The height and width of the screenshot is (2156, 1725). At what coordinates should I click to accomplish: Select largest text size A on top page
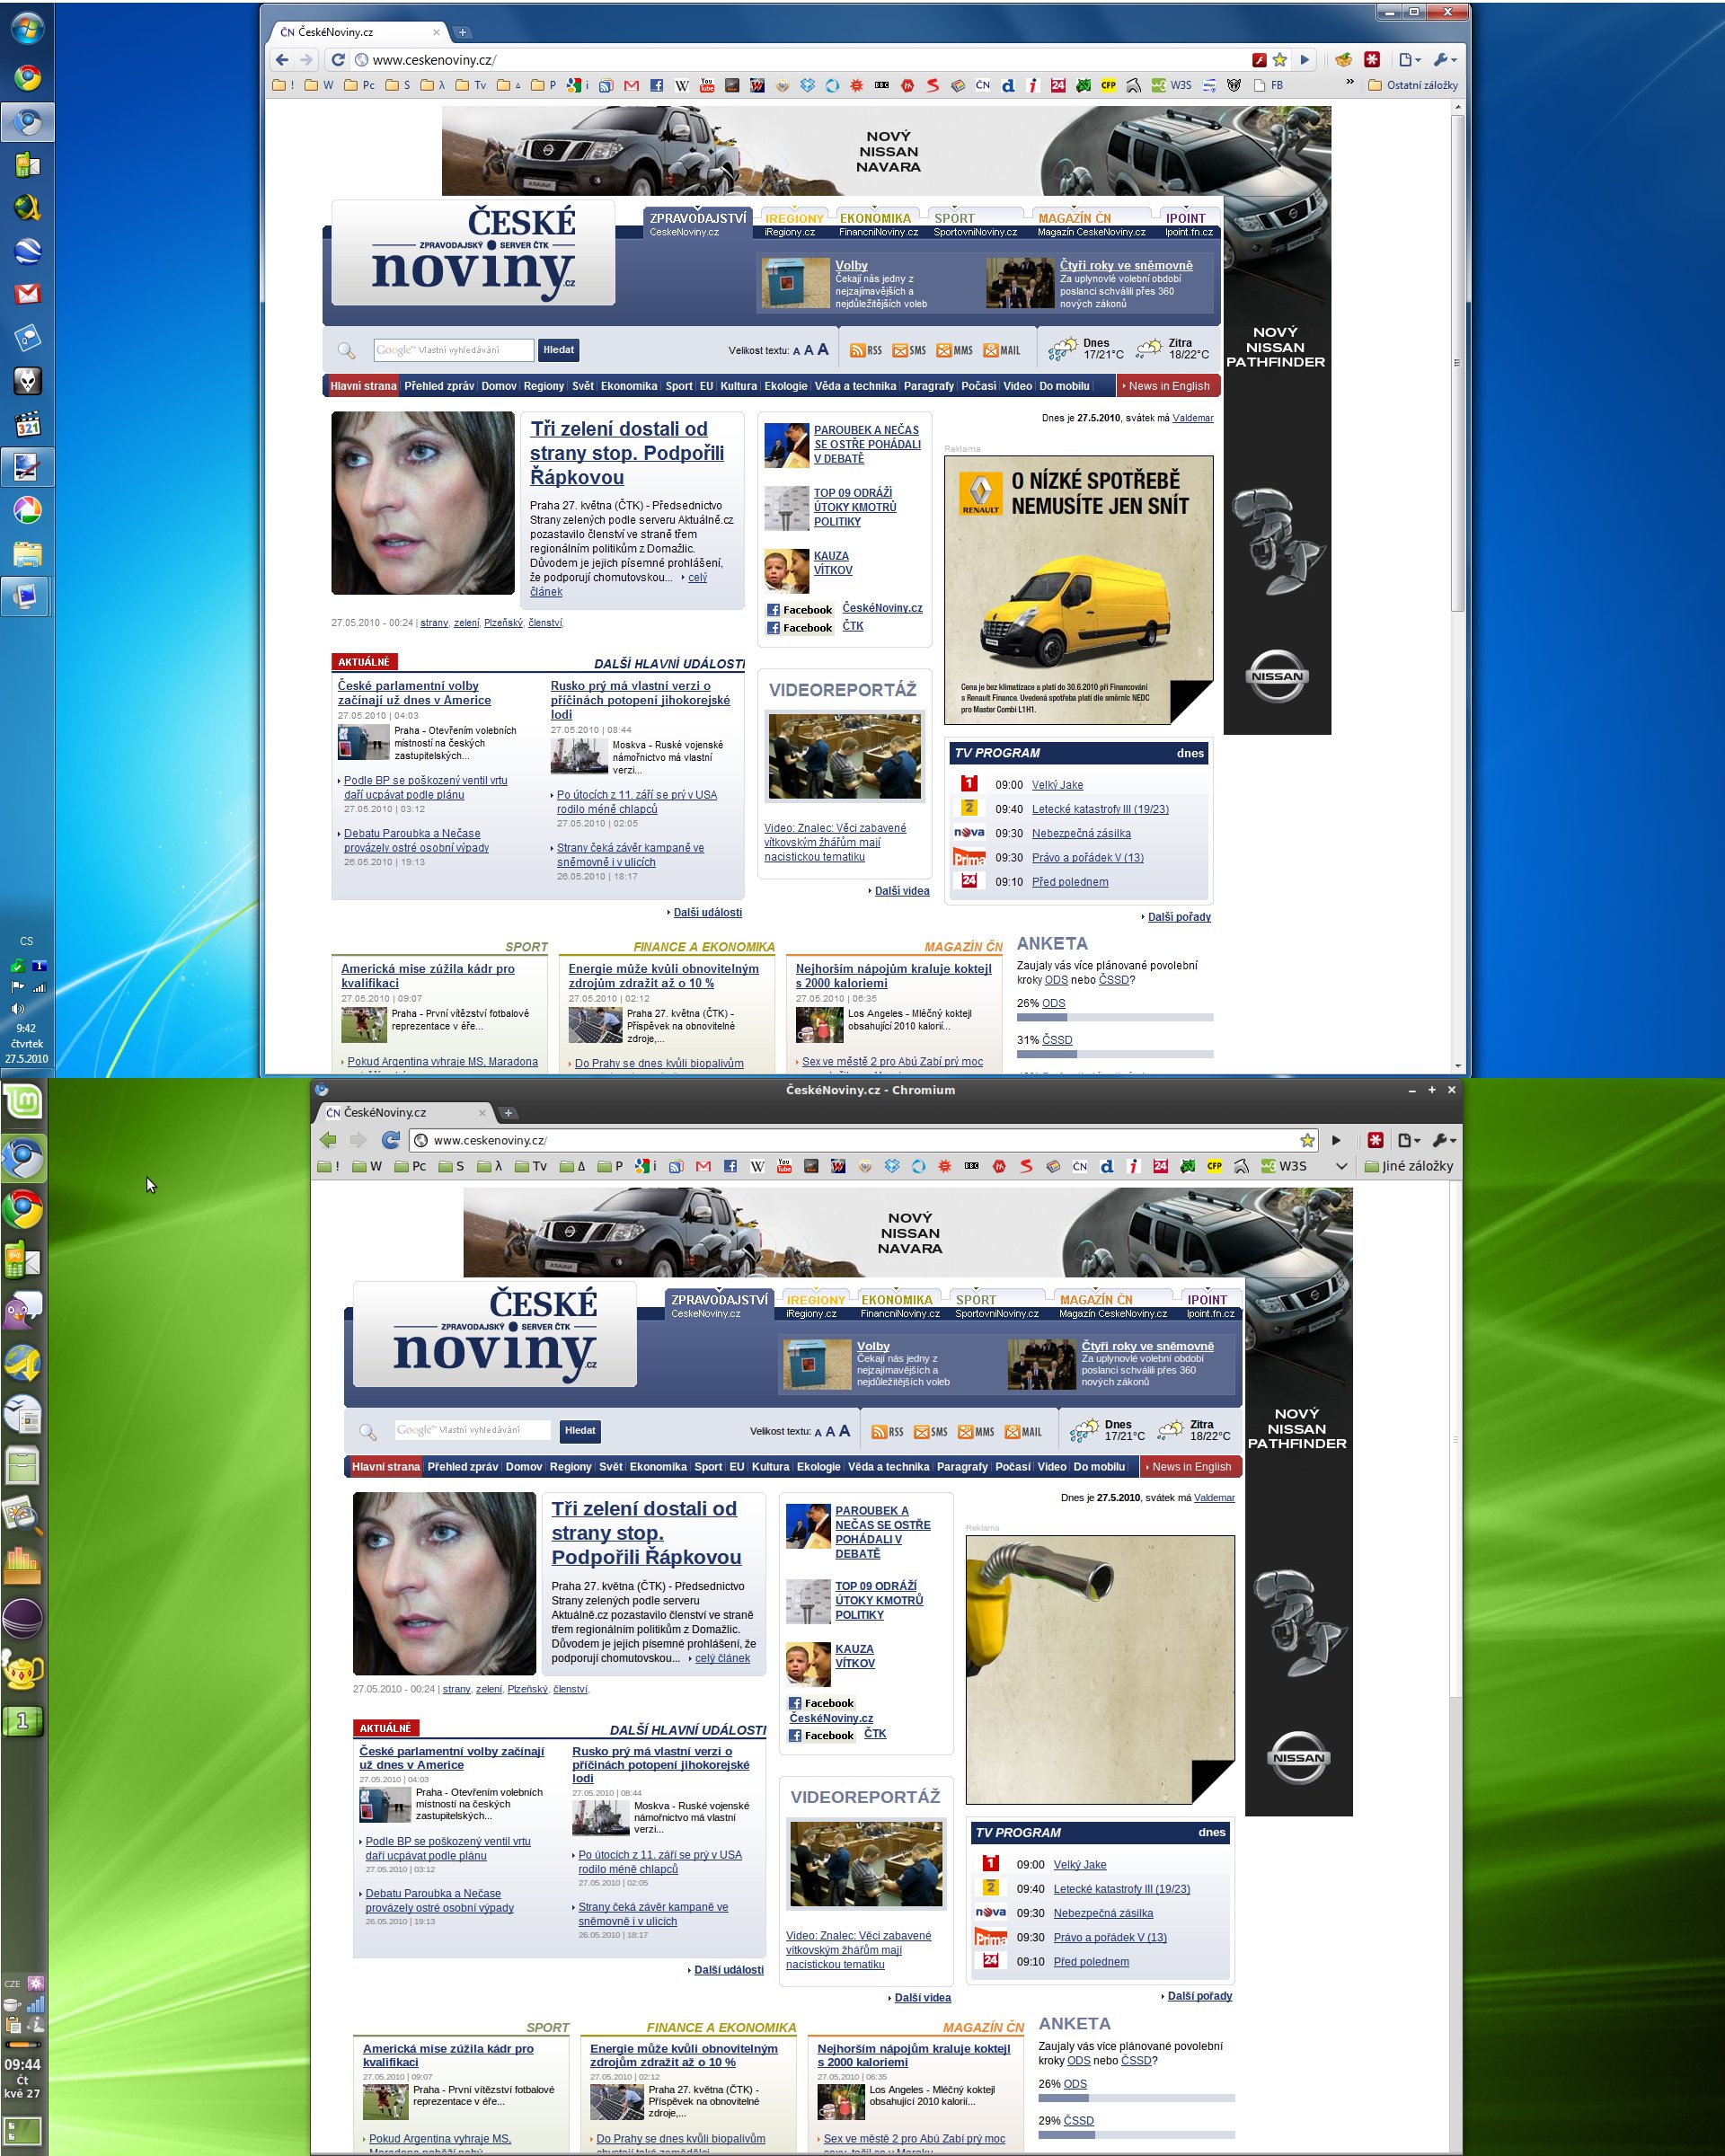823,349
